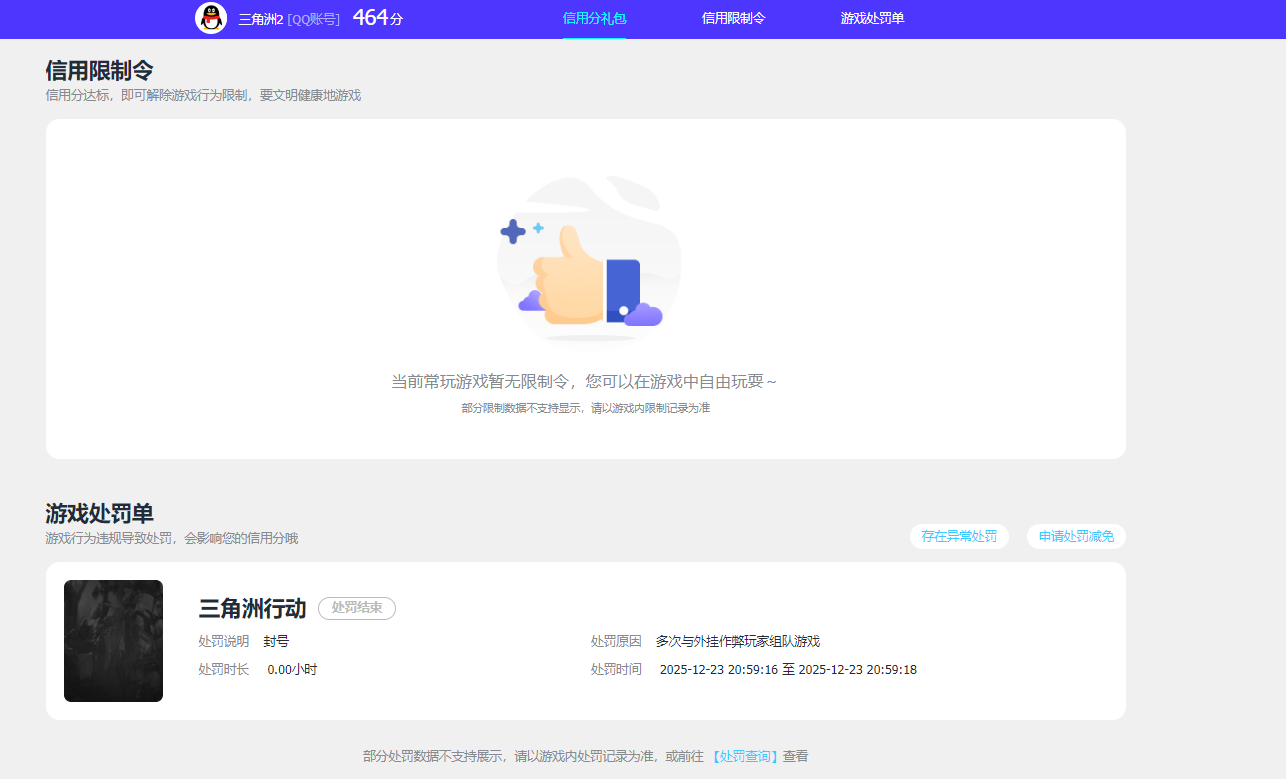The image size is (1286, 779).
Task: Click the thumbs-up illustration graphic
Action: click(588, 258)
